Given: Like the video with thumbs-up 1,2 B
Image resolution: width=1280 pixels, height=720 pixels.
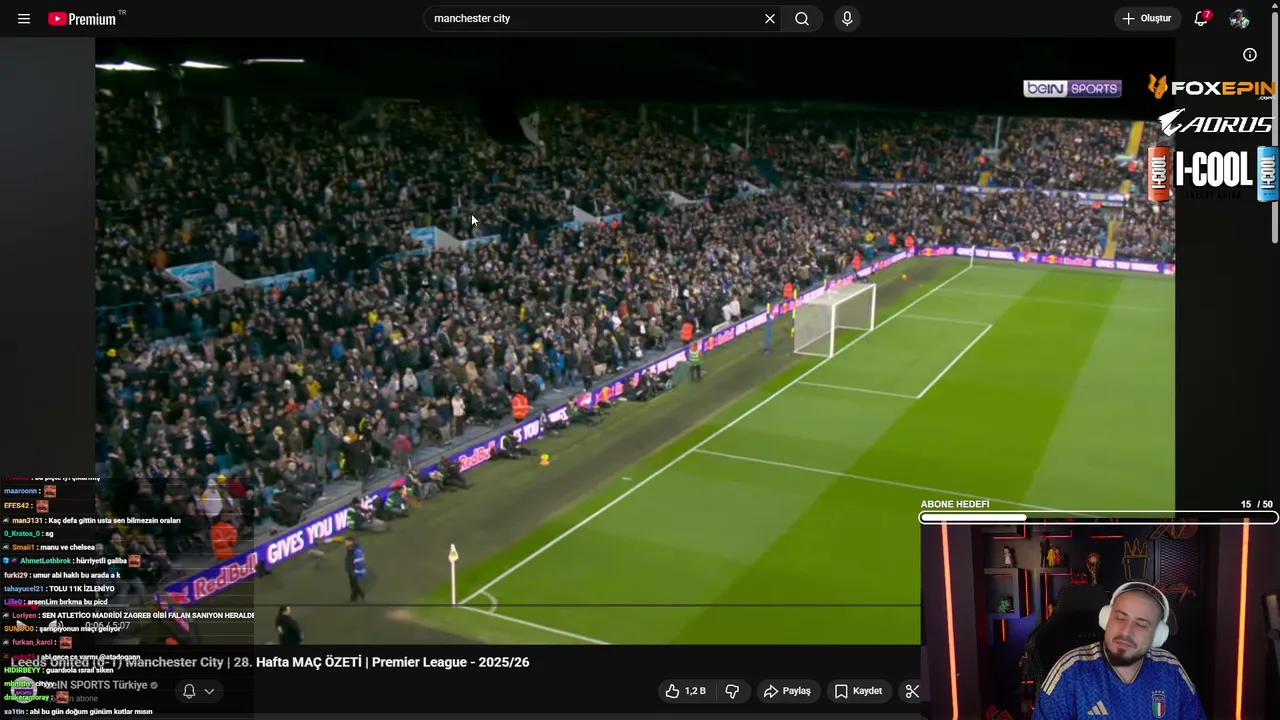Looking at the screenshot, I should (685, 691).
